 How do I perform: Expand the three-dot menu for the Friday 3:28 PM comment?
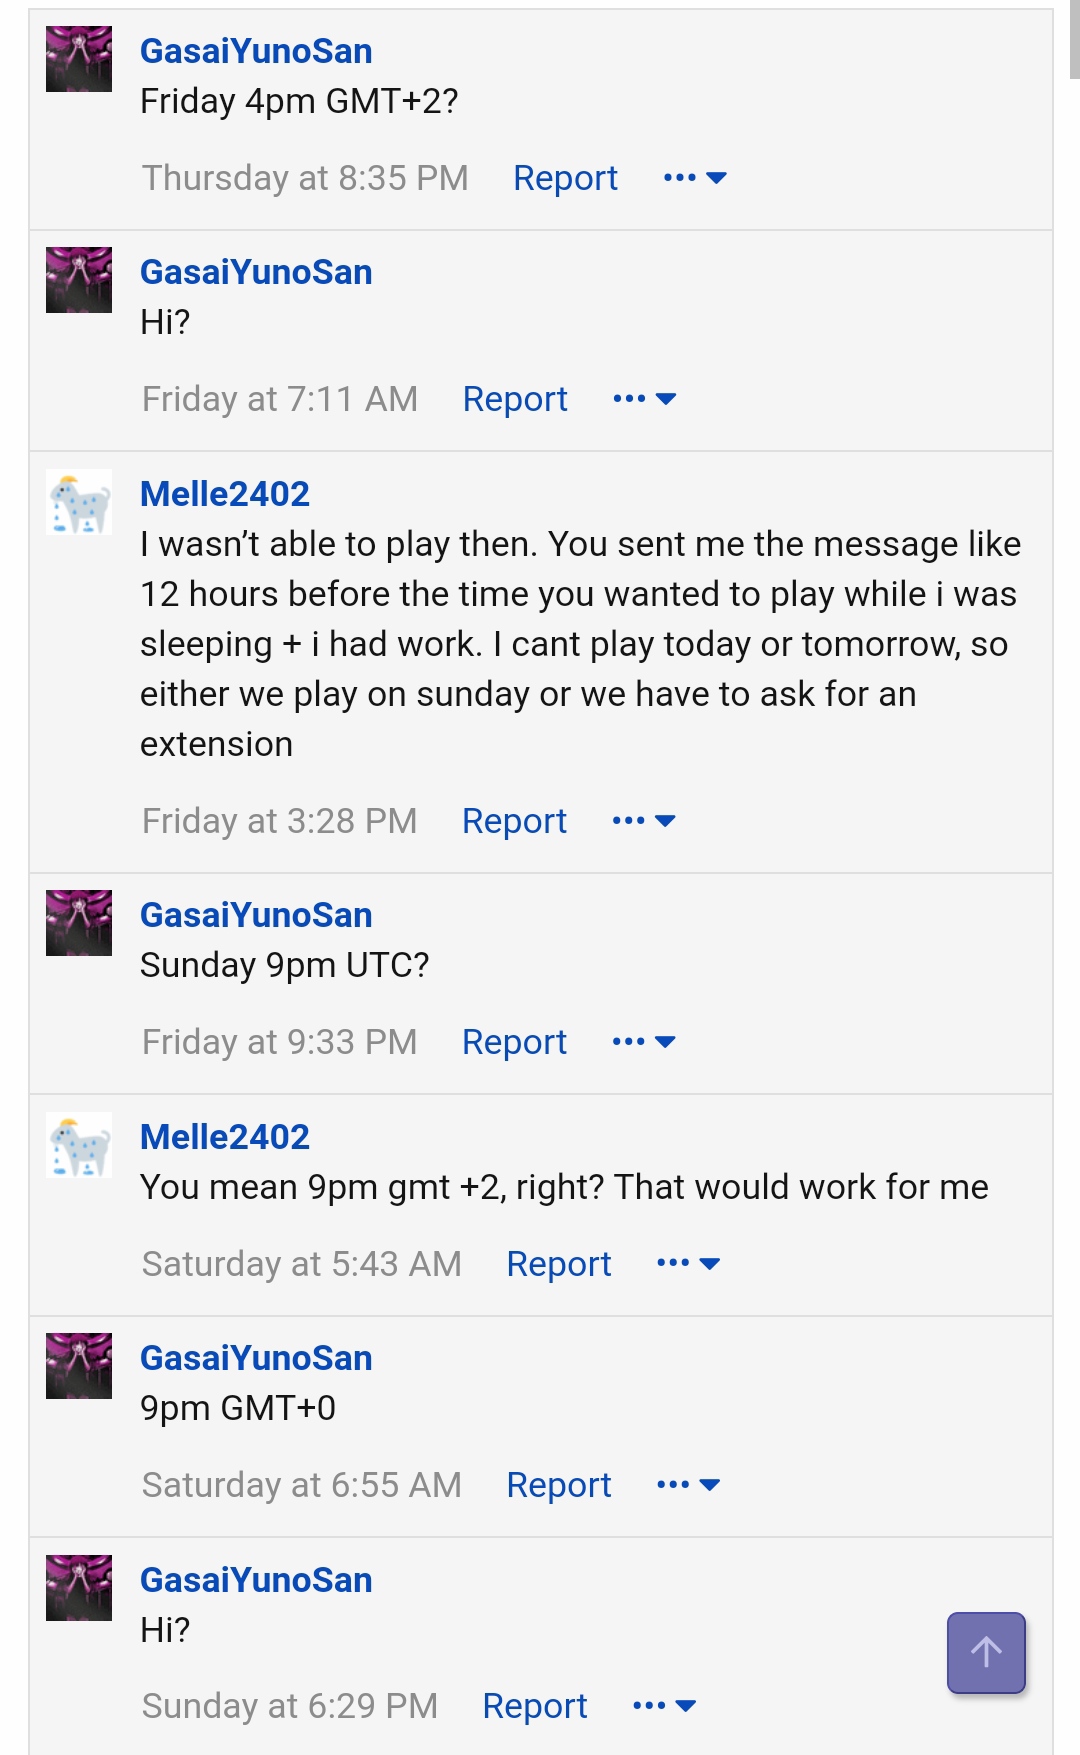pyautogui.click(x=644, y=821)
